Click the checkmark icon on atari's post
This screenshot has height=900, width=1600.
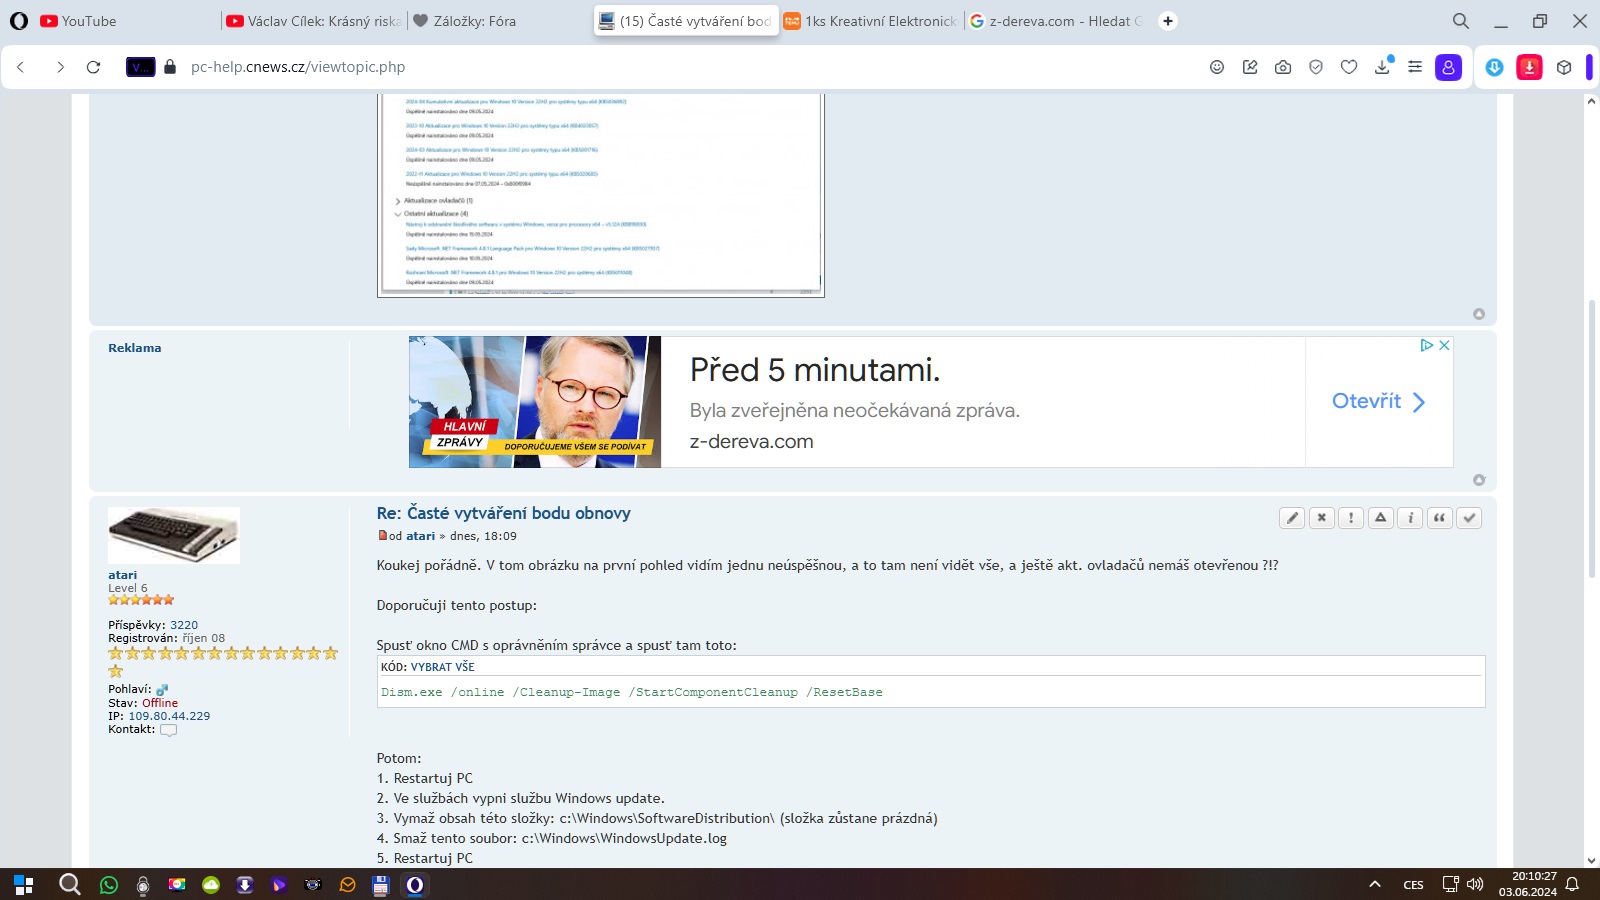pyautogui.click(x=1469, y=518)
